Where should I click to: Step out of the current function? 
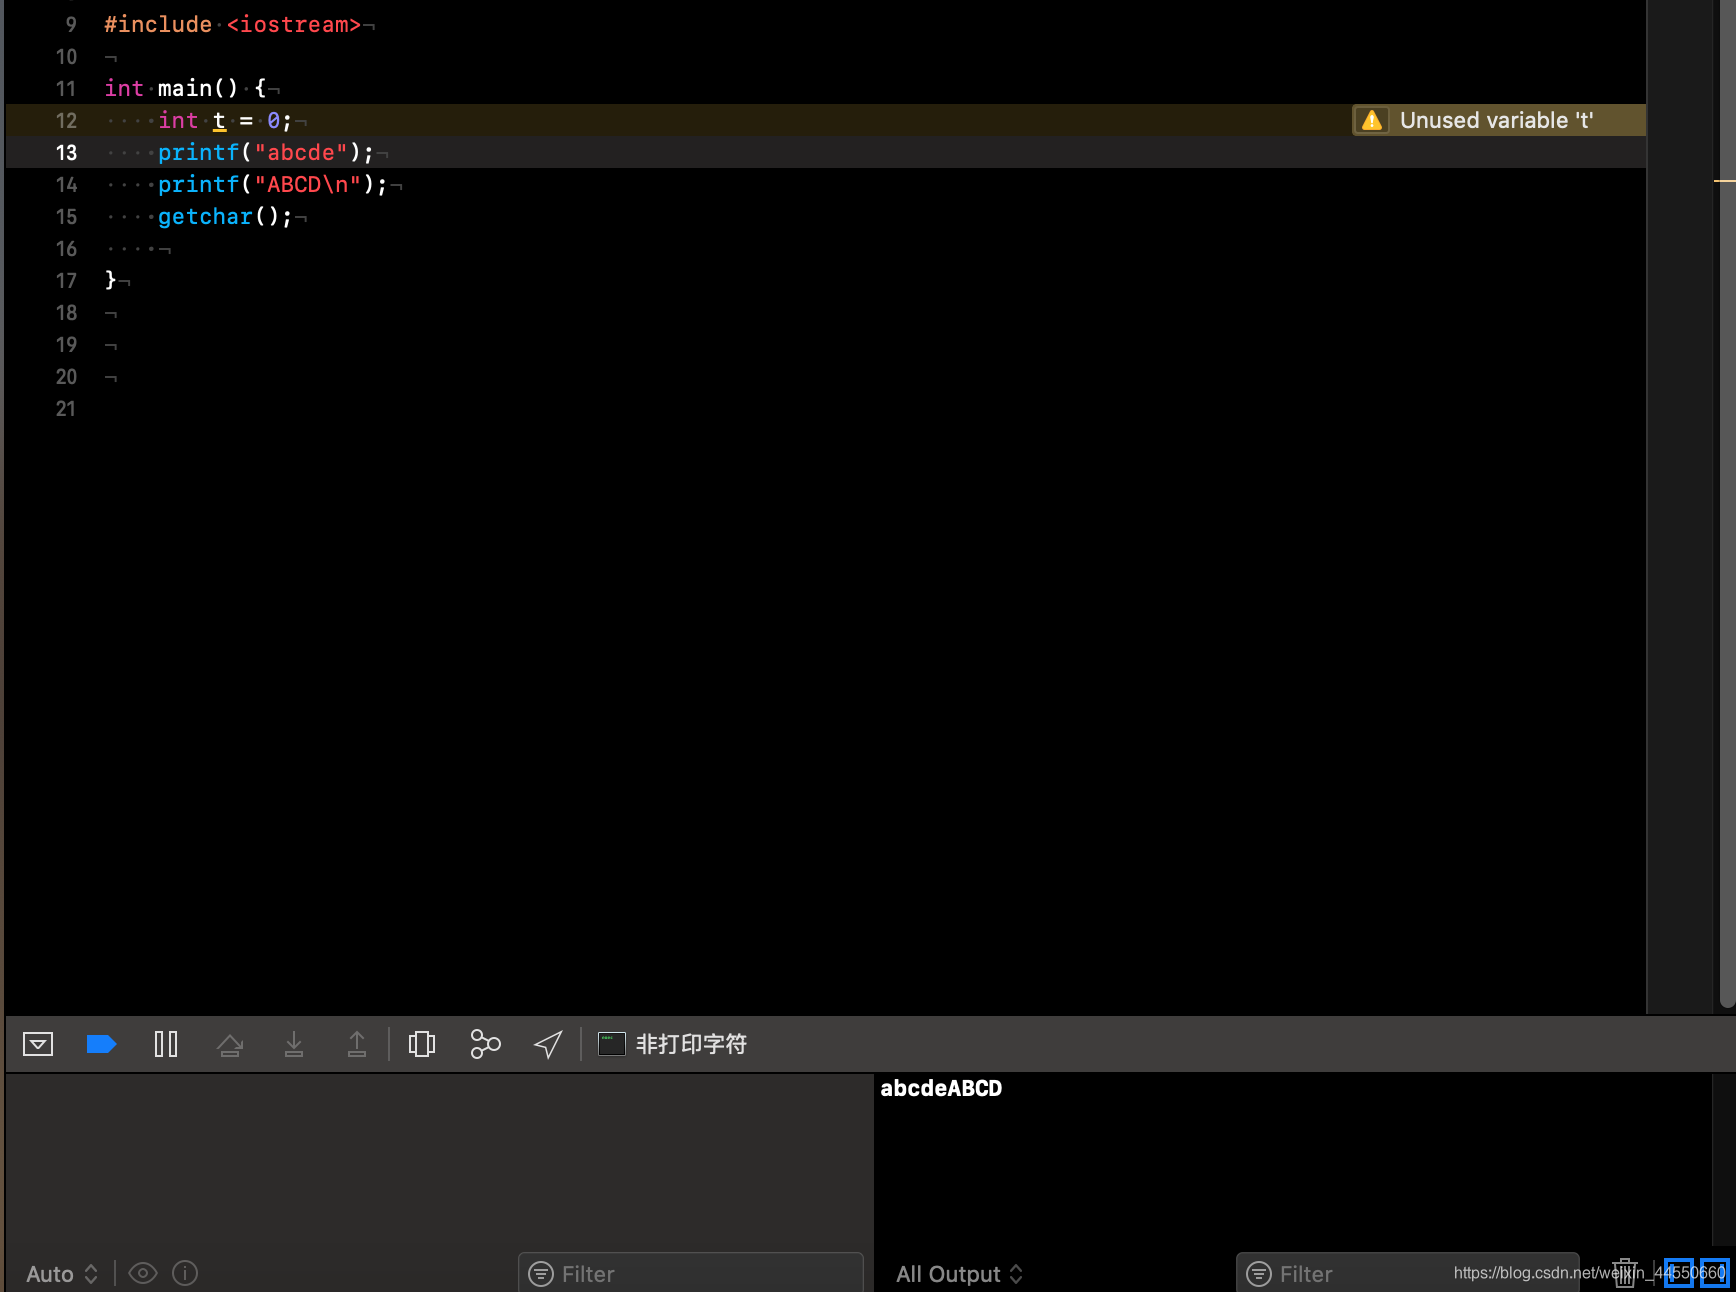pos(357,1044)
